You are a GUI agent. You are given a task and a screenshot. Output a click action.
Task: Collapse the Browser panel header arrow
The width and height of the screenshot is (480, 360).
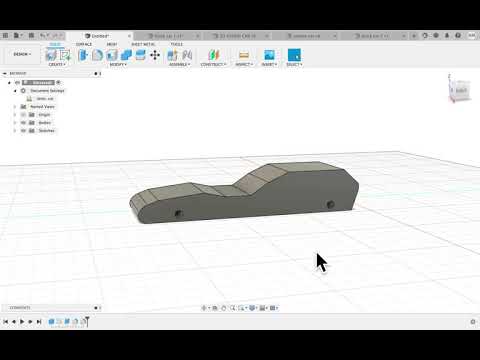click(4, 73)
